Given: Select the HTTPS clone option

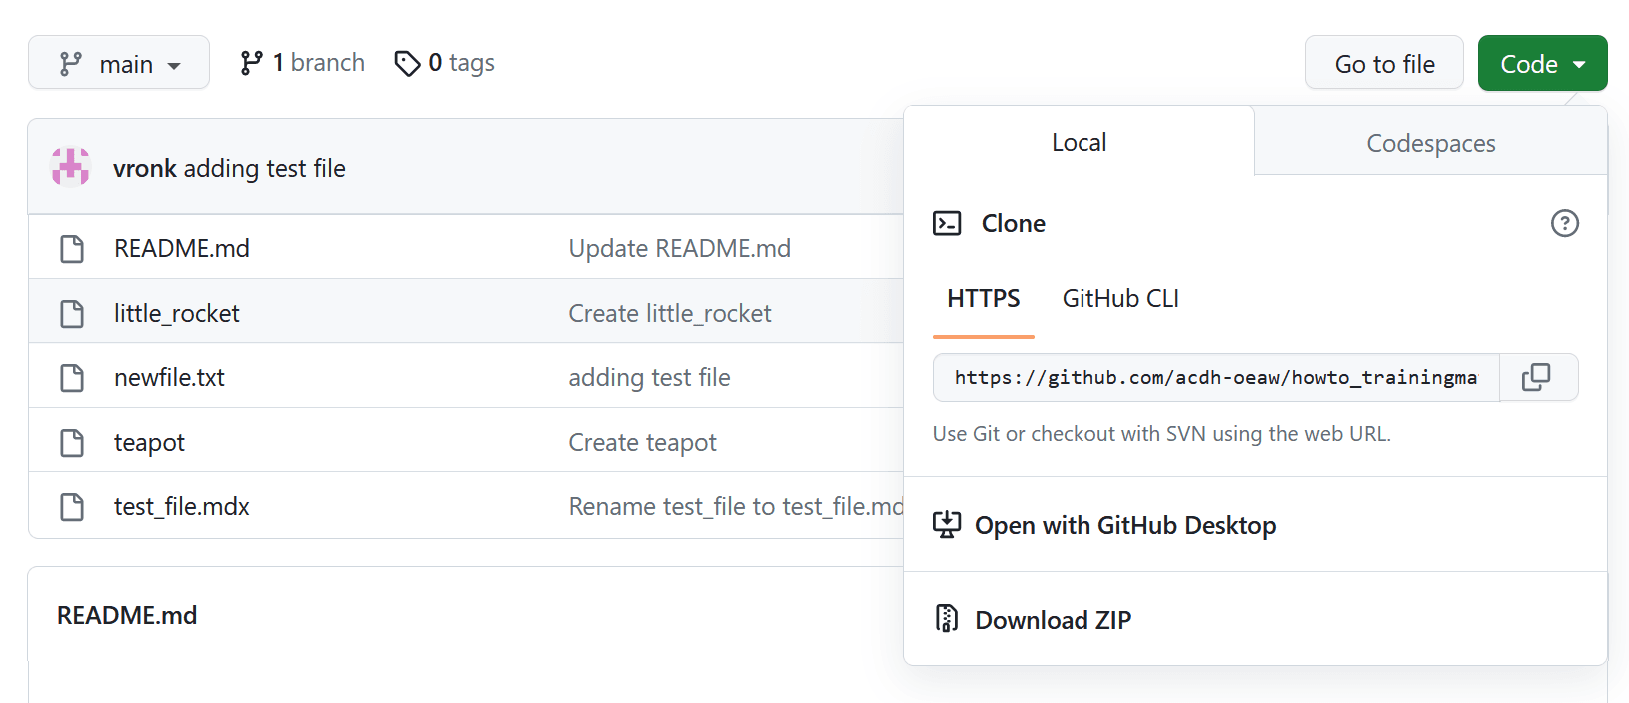Looking at the screenshot, I should click(x=983, y=298).
